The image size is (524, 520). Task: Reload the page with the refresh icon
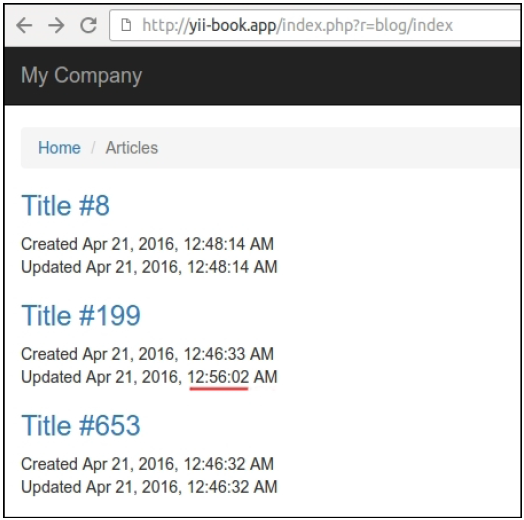point(89,25)
